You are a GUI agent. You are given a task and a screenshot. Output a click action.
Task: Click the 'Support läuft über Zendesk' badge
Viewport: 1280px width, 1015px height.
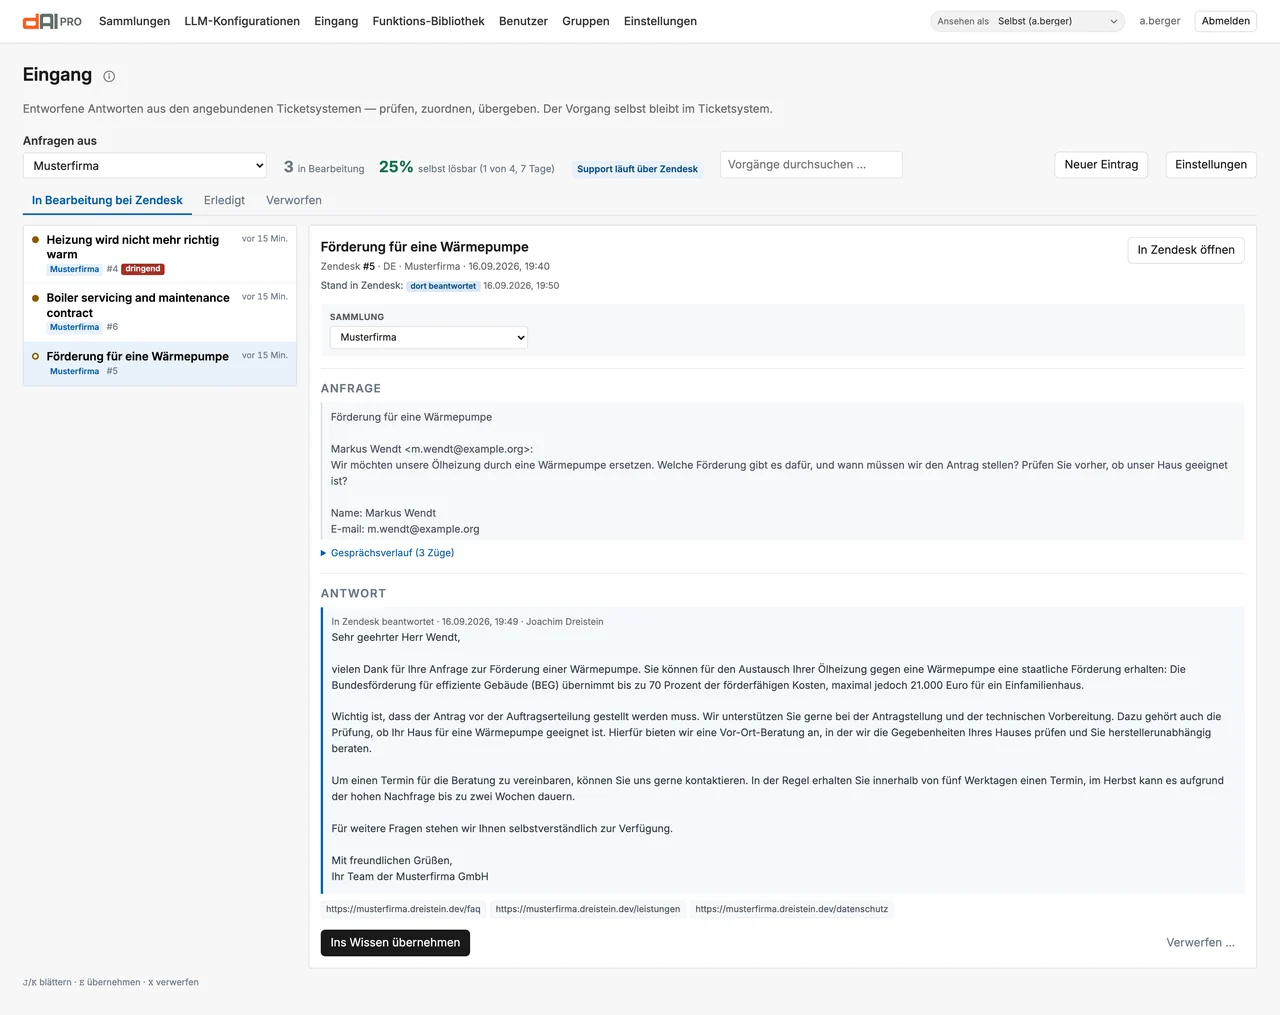(x=637, y=169)
